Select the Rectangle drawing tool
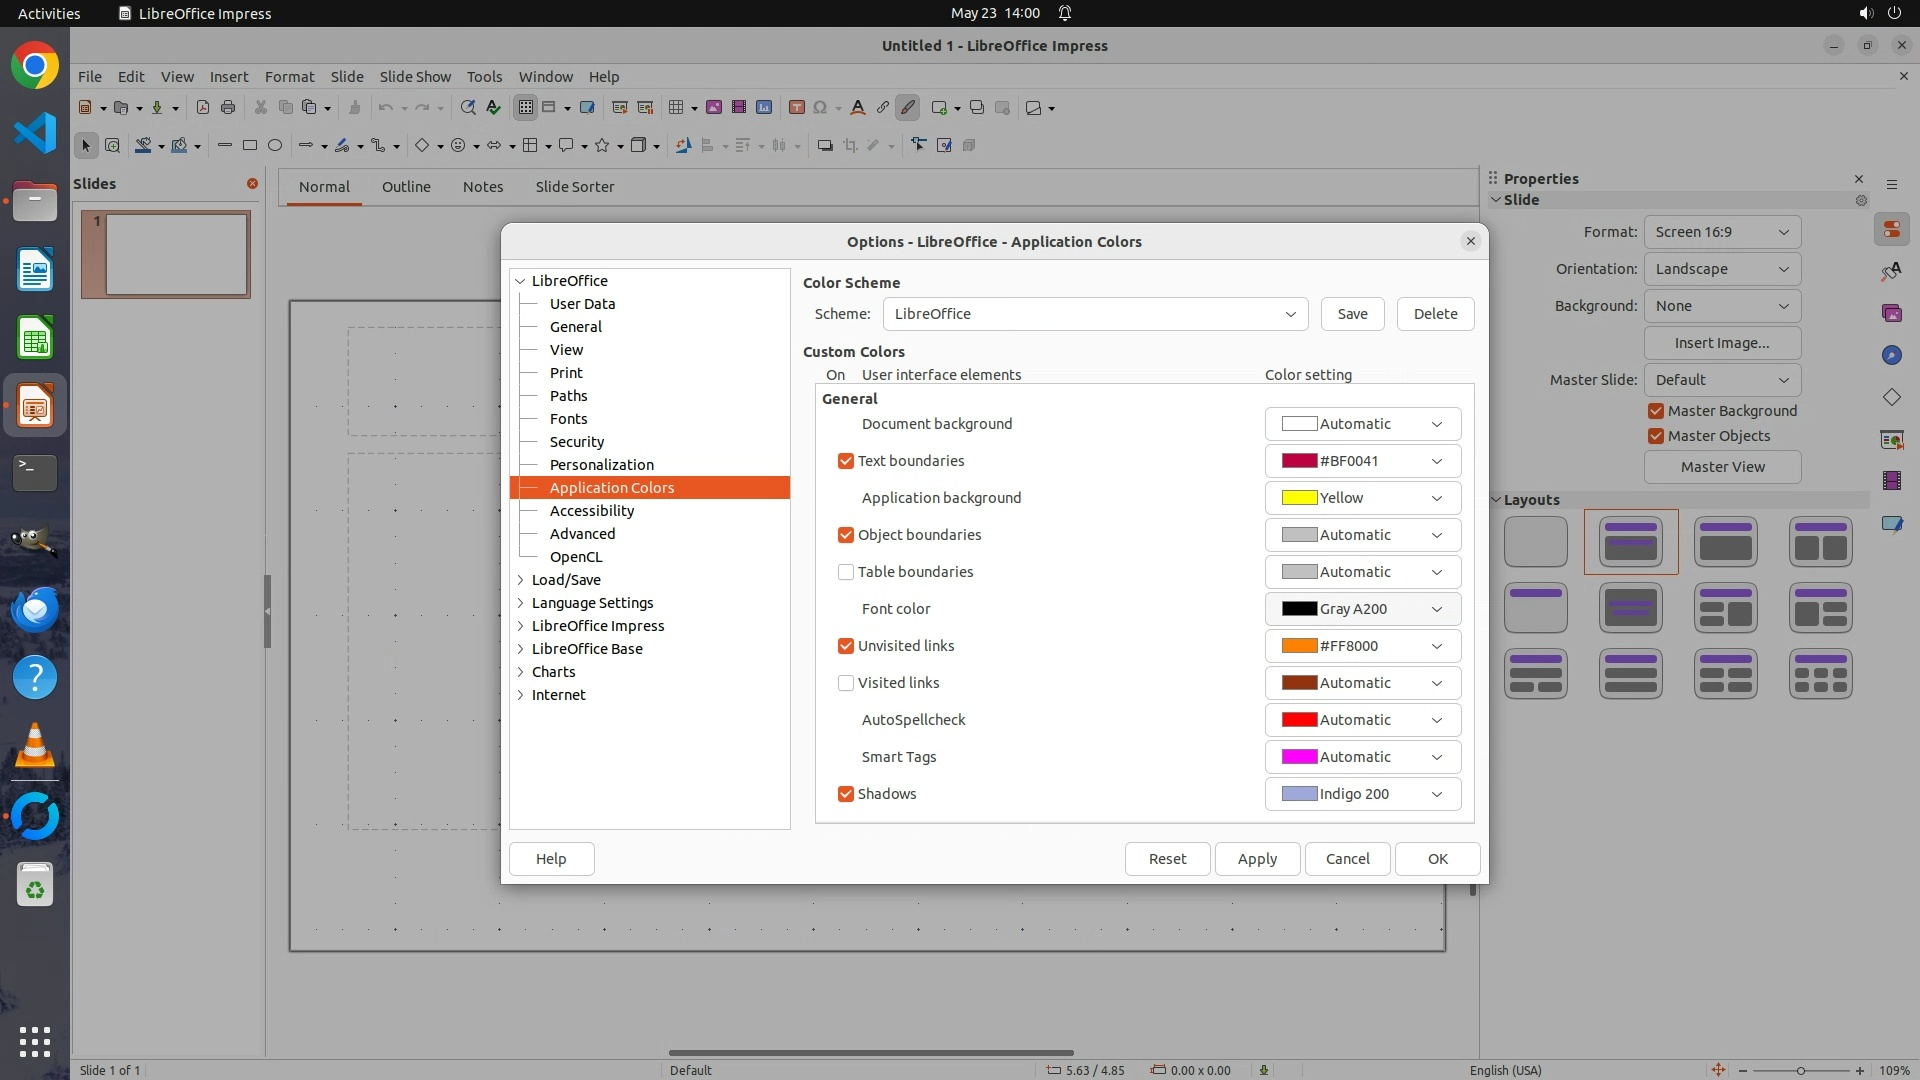Image resolution: width=1920 pixels, height=1080 pixels. click(250, 146)
